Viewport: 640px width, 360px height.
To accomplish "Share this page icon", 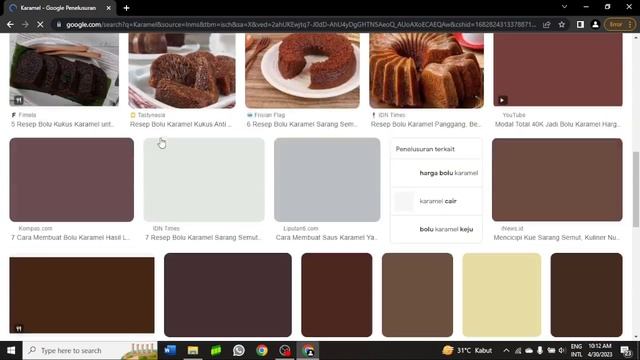I will (547, 24).
